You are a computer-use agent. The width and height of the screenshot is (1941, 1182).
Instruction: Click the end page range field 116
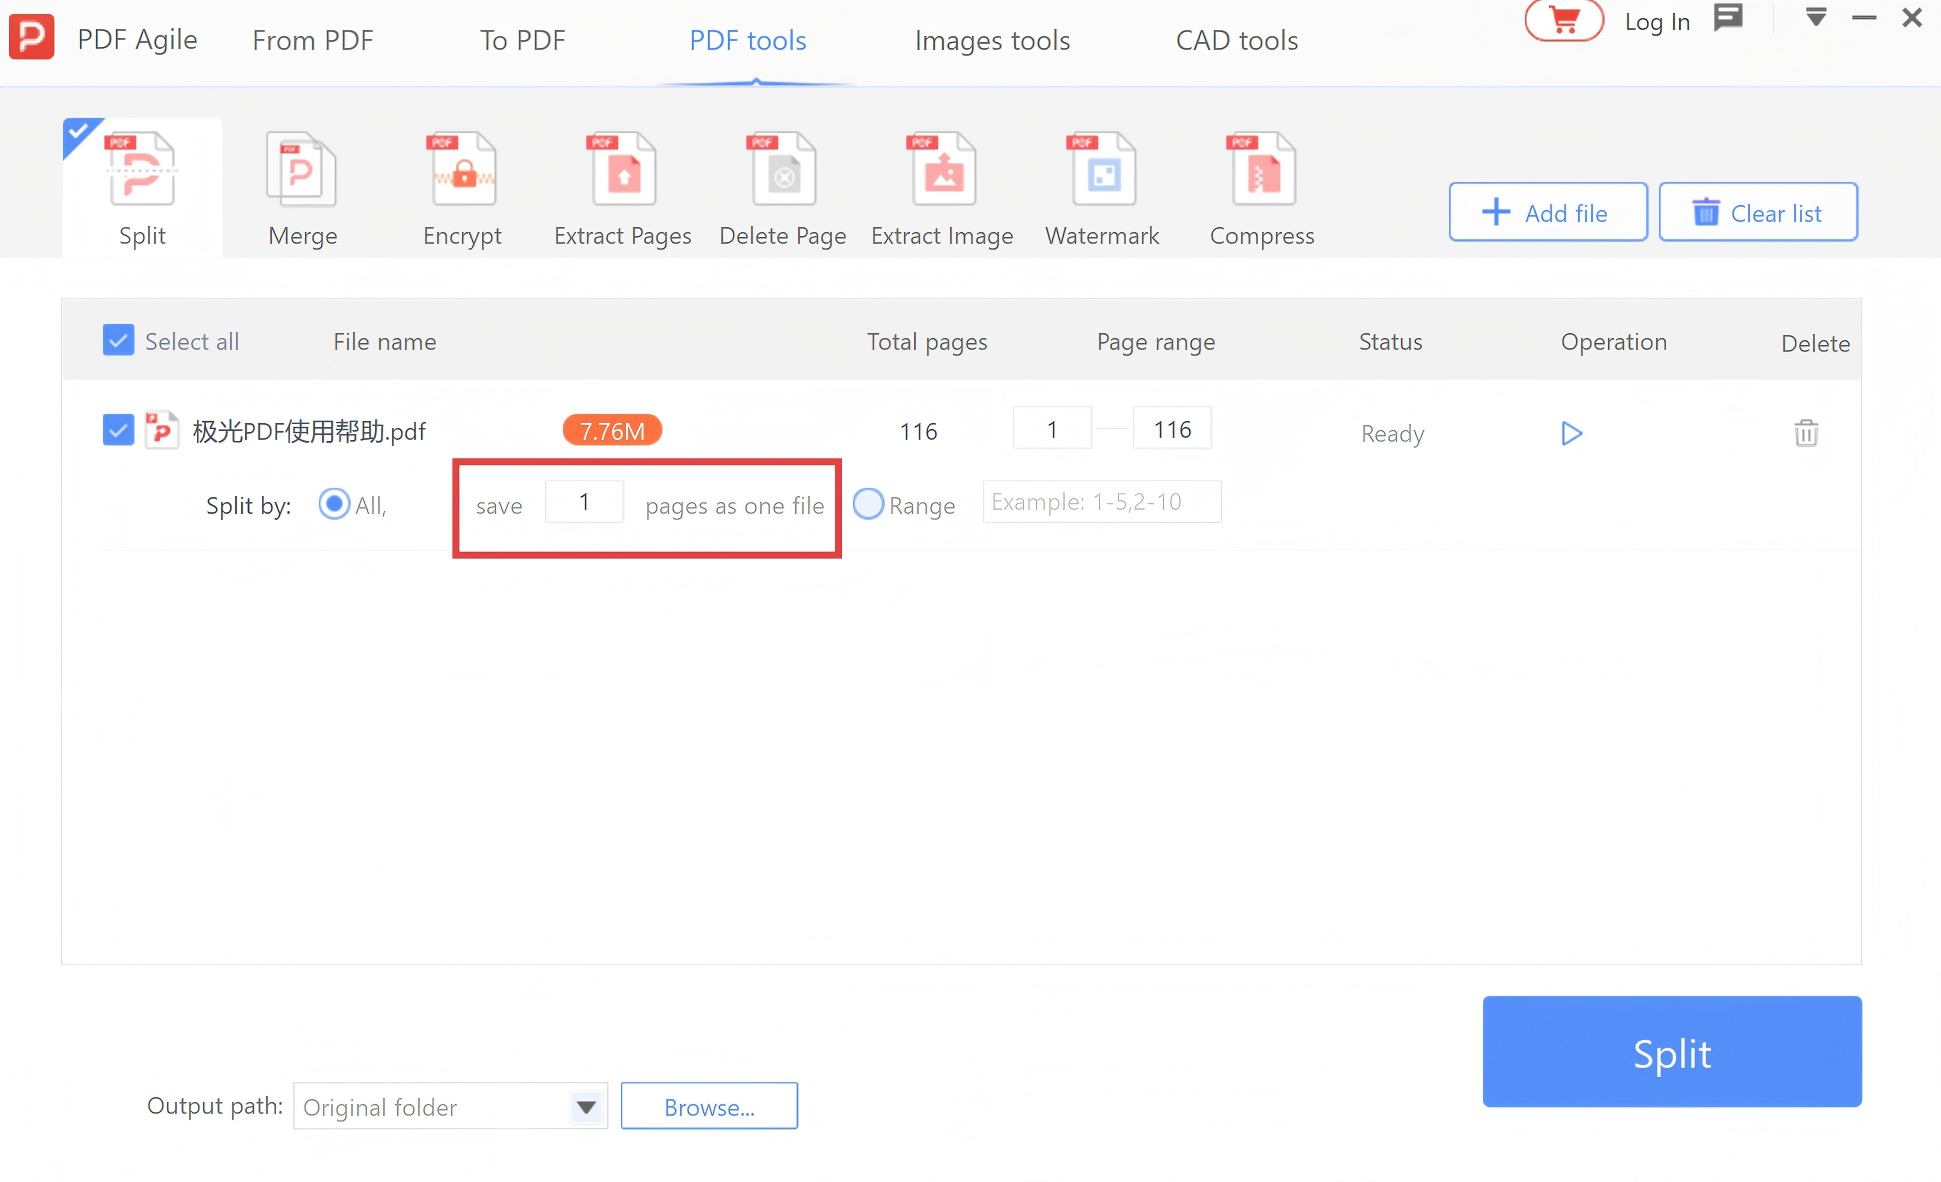pyautogui.click(x=1172, y=429)
